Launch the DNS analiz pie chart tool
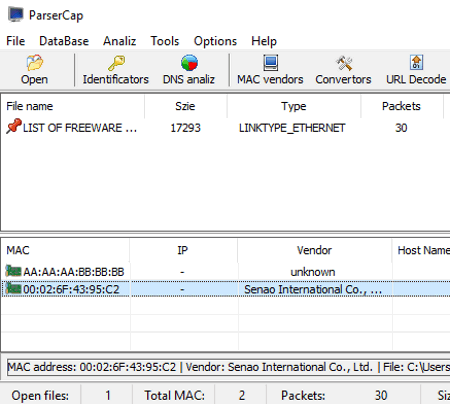The width and height of the screenshot is (450, 404). (189, 63)
